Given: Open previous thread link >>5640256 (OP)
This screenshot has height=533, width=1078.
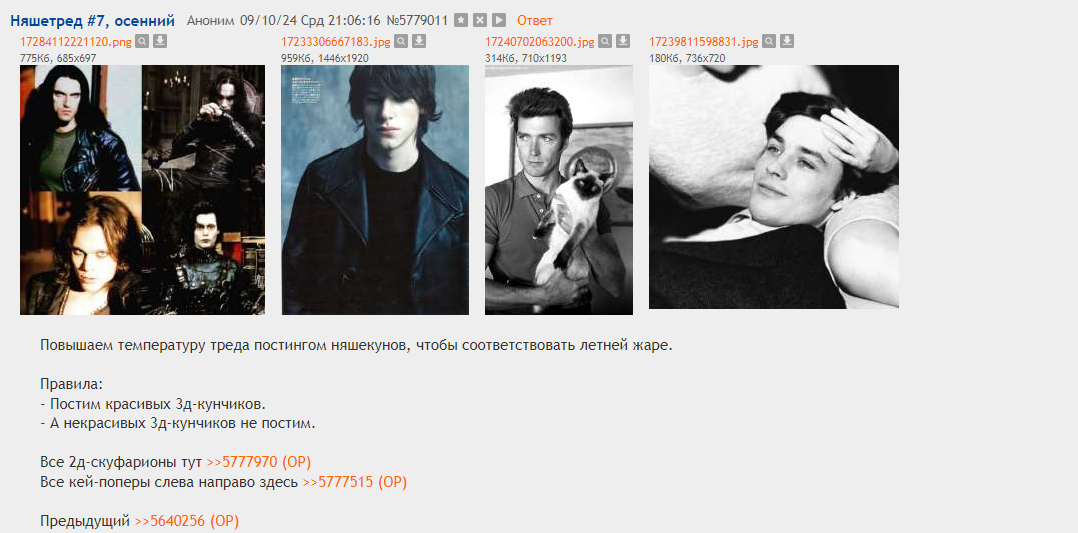Looking at the screenshot, I should point(186,521).
